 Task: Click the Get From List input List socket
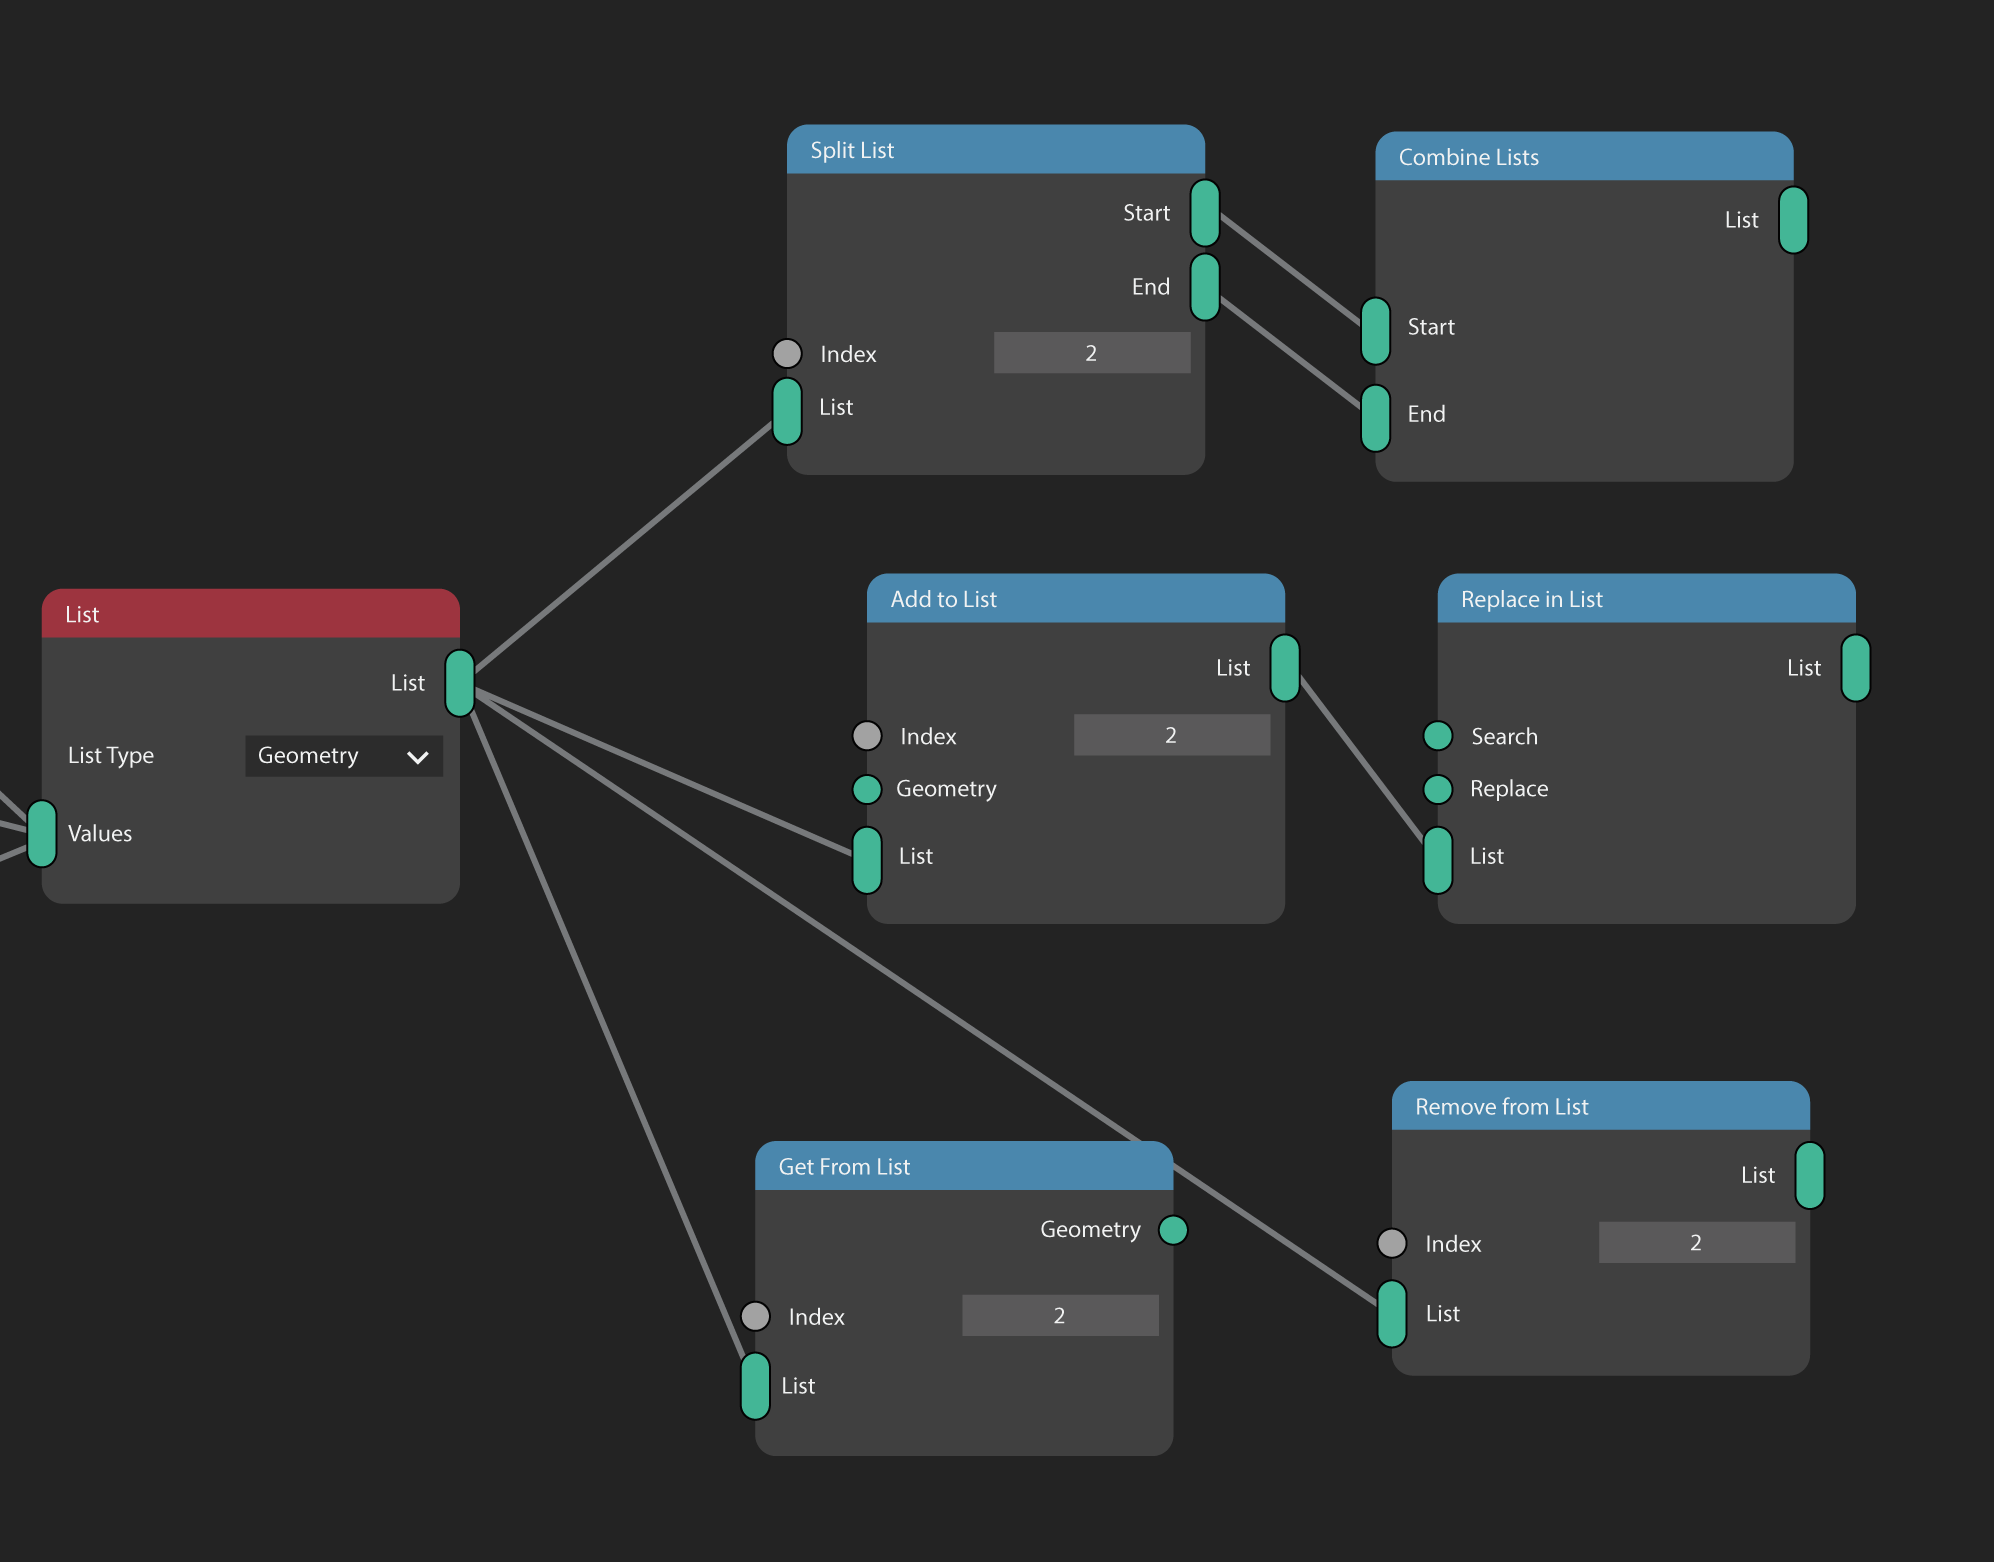coord(755,1386)
